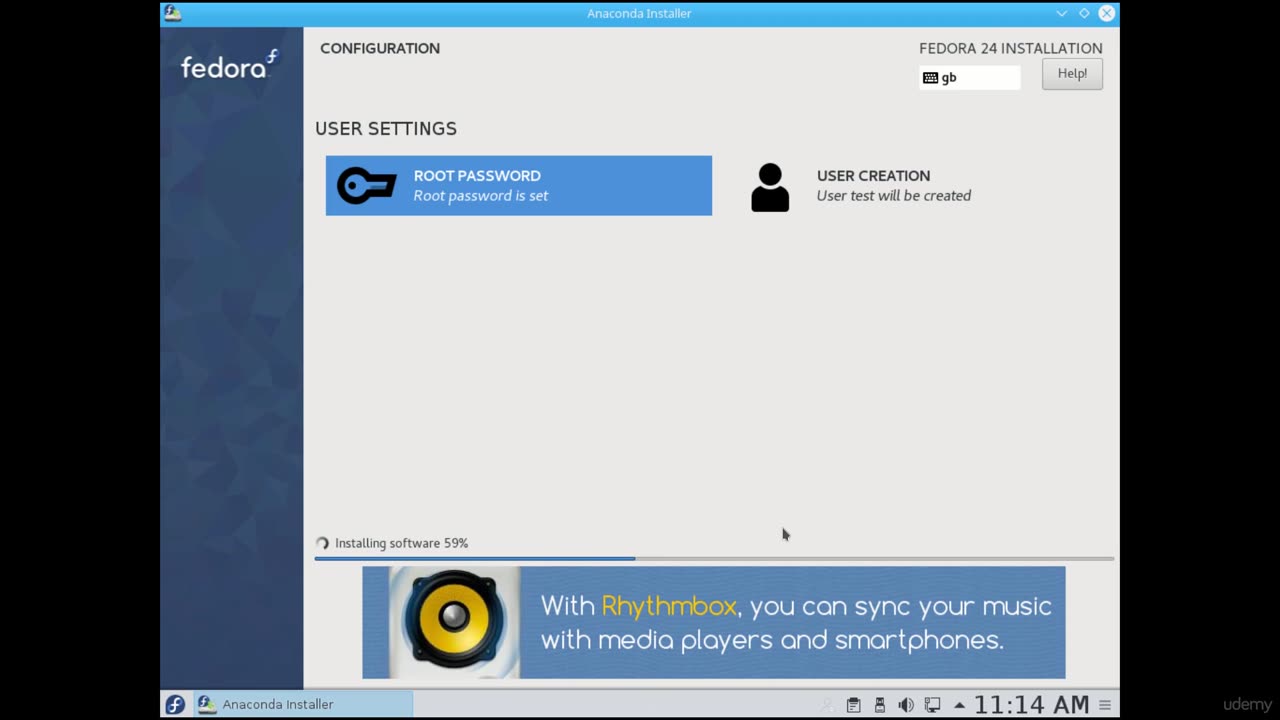Click the Help! button

(x=1072, y=74)
